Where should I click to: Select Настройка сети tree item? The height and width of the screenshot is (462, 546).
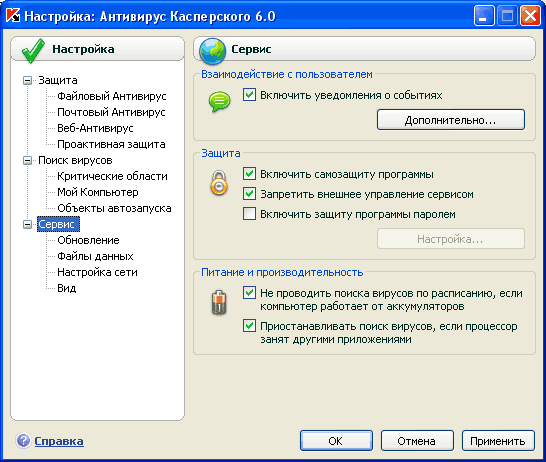(x=98, y=272)
